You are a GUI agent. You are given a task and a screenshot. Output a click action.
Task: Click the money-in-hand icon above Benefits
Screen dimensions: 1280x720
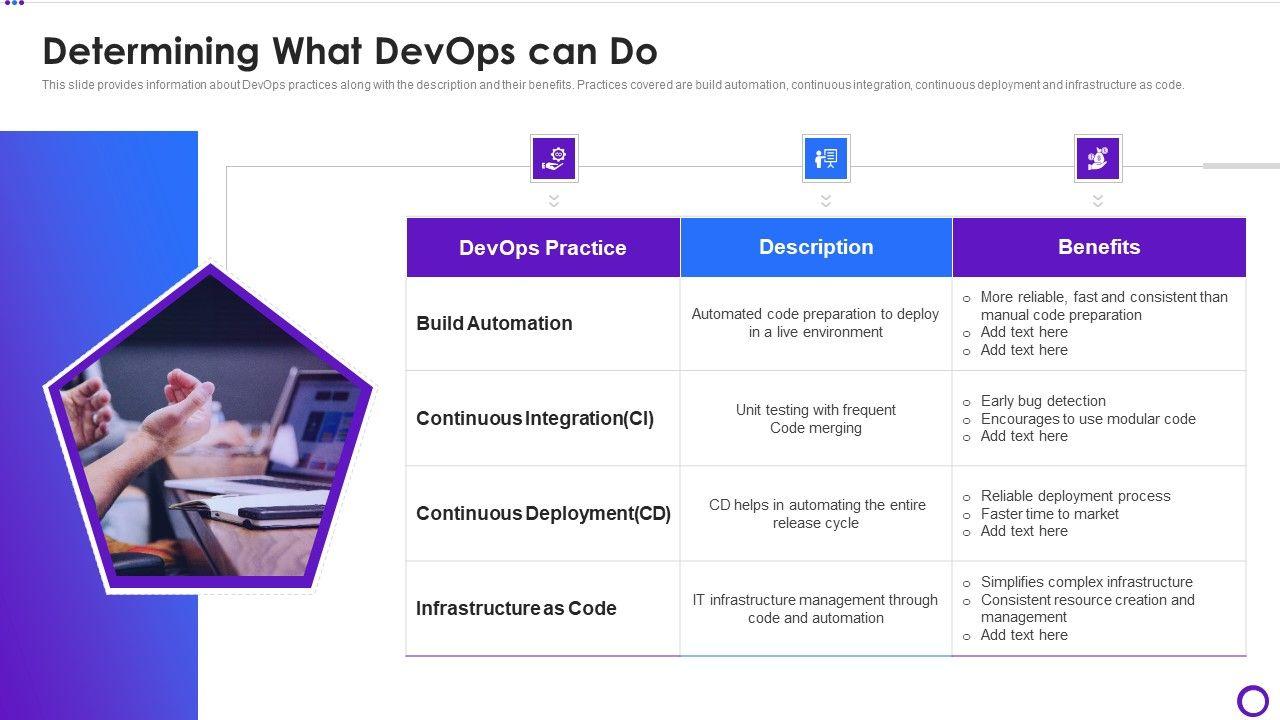click(1098, 158)
